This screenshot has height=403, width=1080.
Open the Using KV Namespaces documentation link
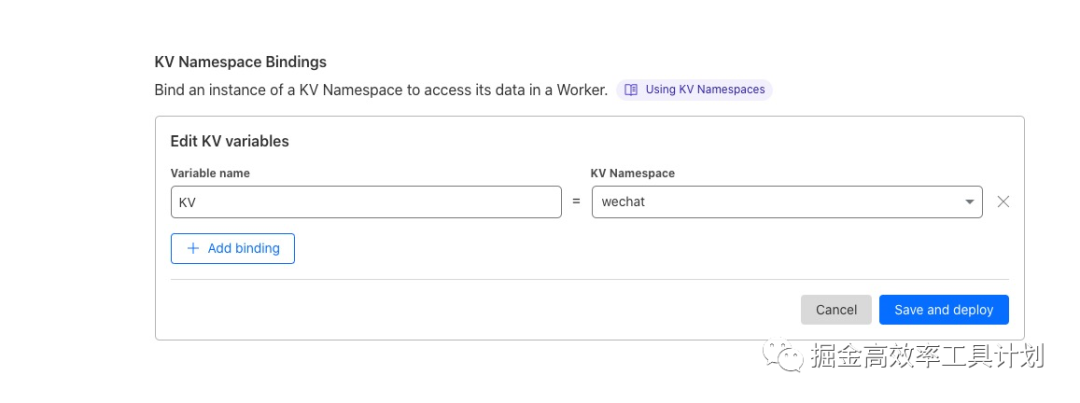coord(704,90)
